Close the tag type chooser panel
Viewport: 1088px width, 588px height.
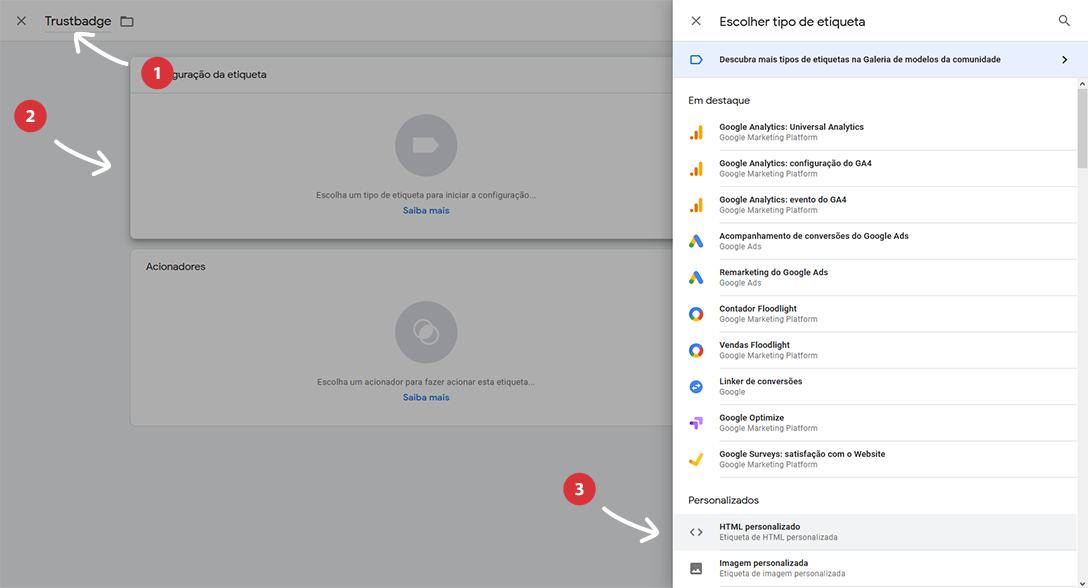[696, 21]
